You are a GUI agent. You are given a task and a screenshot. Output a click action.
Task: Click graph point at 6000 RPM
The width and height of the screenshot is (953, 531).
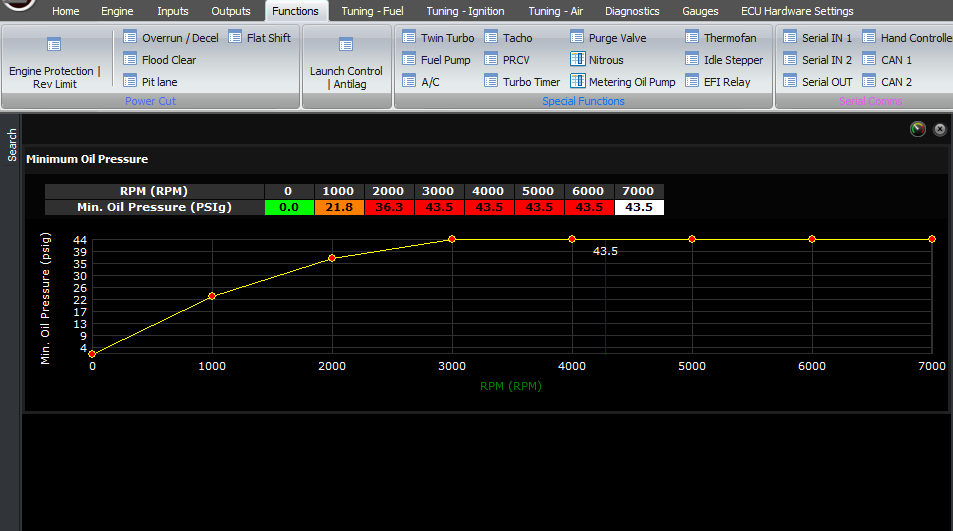pos(812,239)
